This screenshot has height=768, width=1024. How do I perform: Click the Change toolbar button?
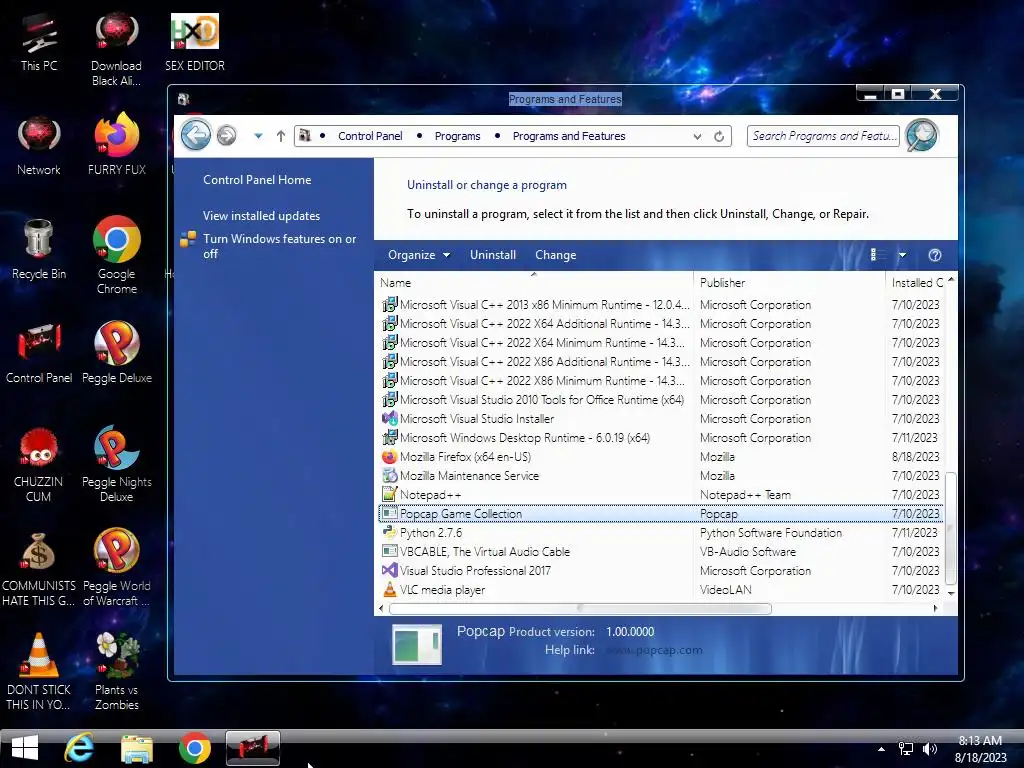pos(556,255)
